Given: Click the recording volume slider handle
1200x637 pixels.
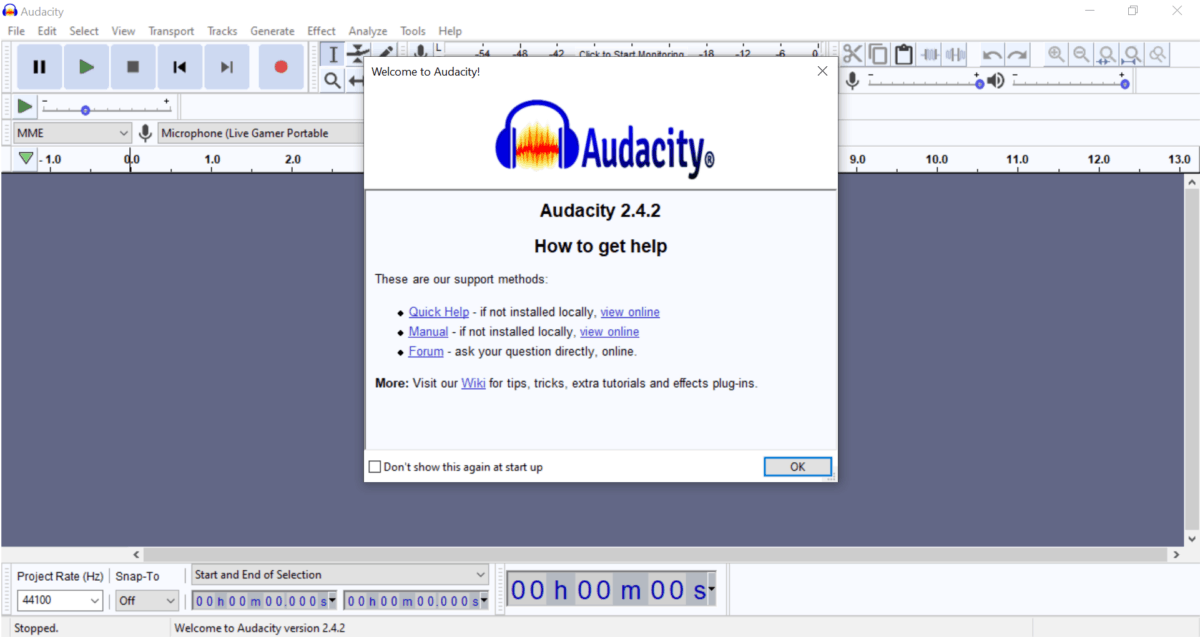Looking at the screenshot, I should (x=980, y=85).
